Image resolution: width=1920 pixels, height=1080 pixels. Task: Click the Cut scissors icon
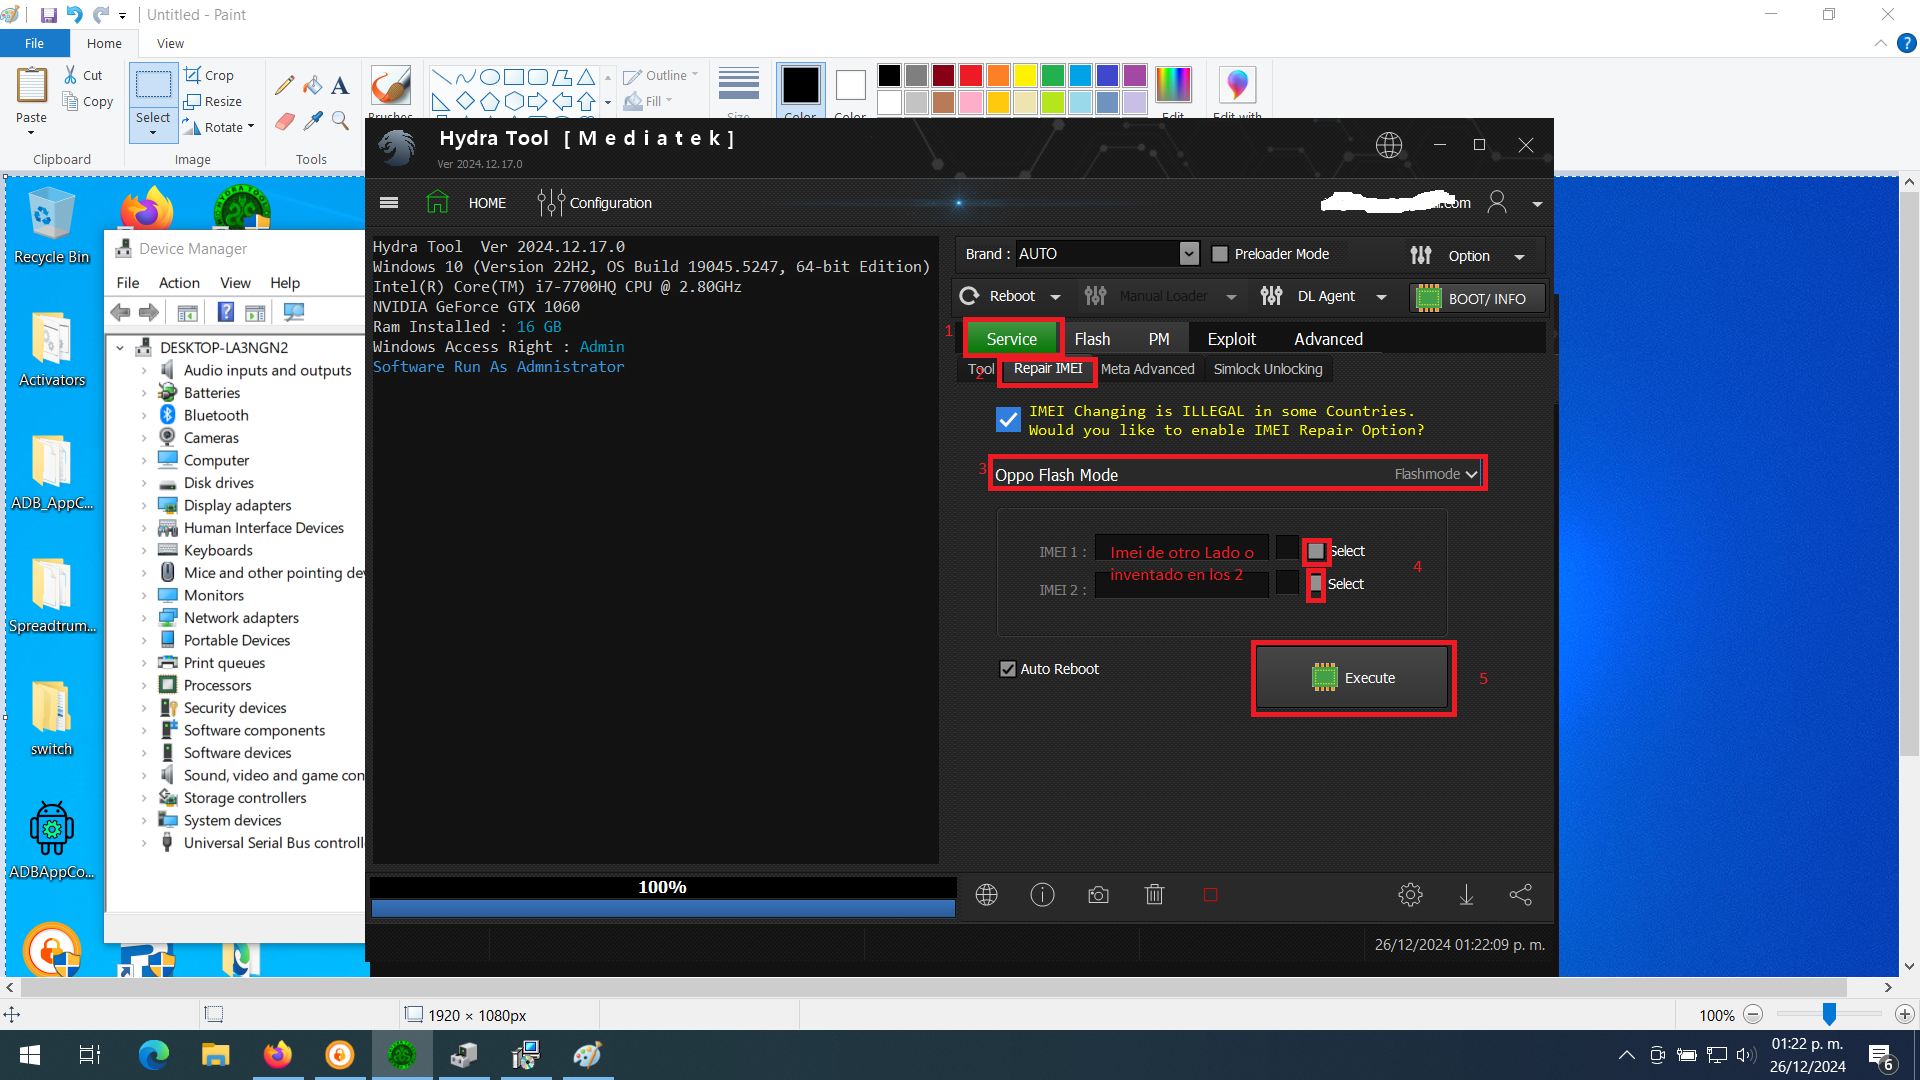coord(70,75)
